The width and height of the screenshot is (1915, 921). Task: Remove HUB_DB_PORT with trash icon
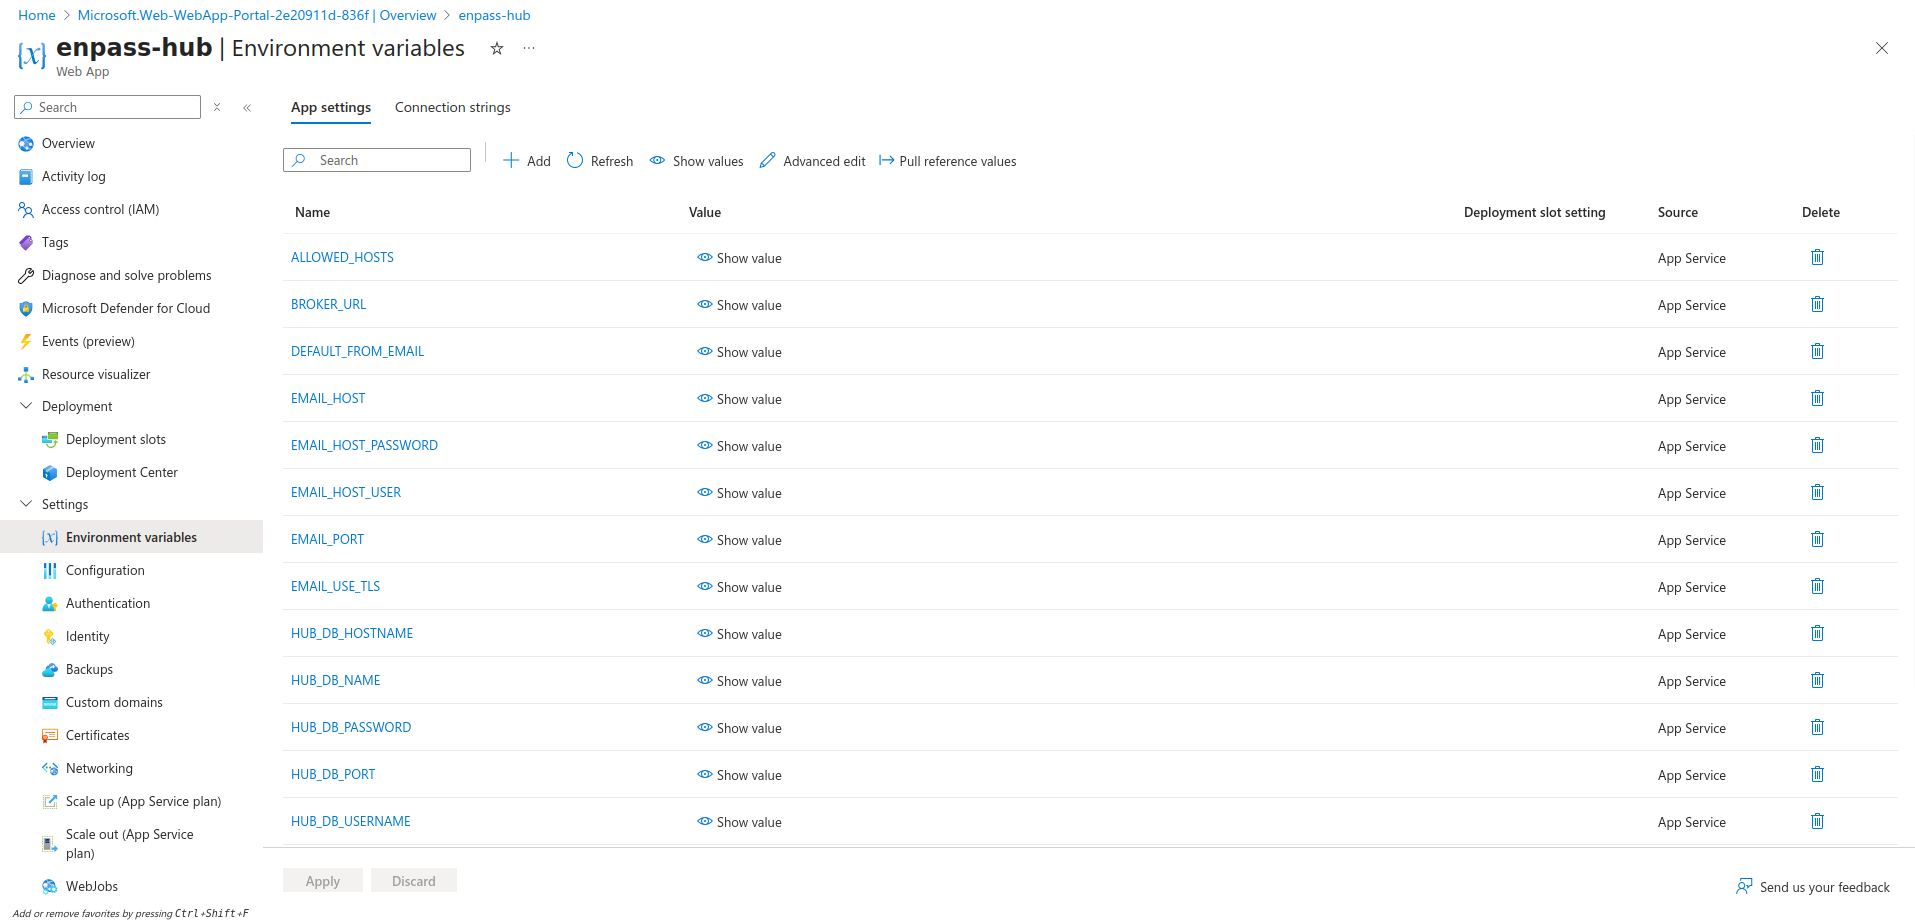pos(1817,774)
